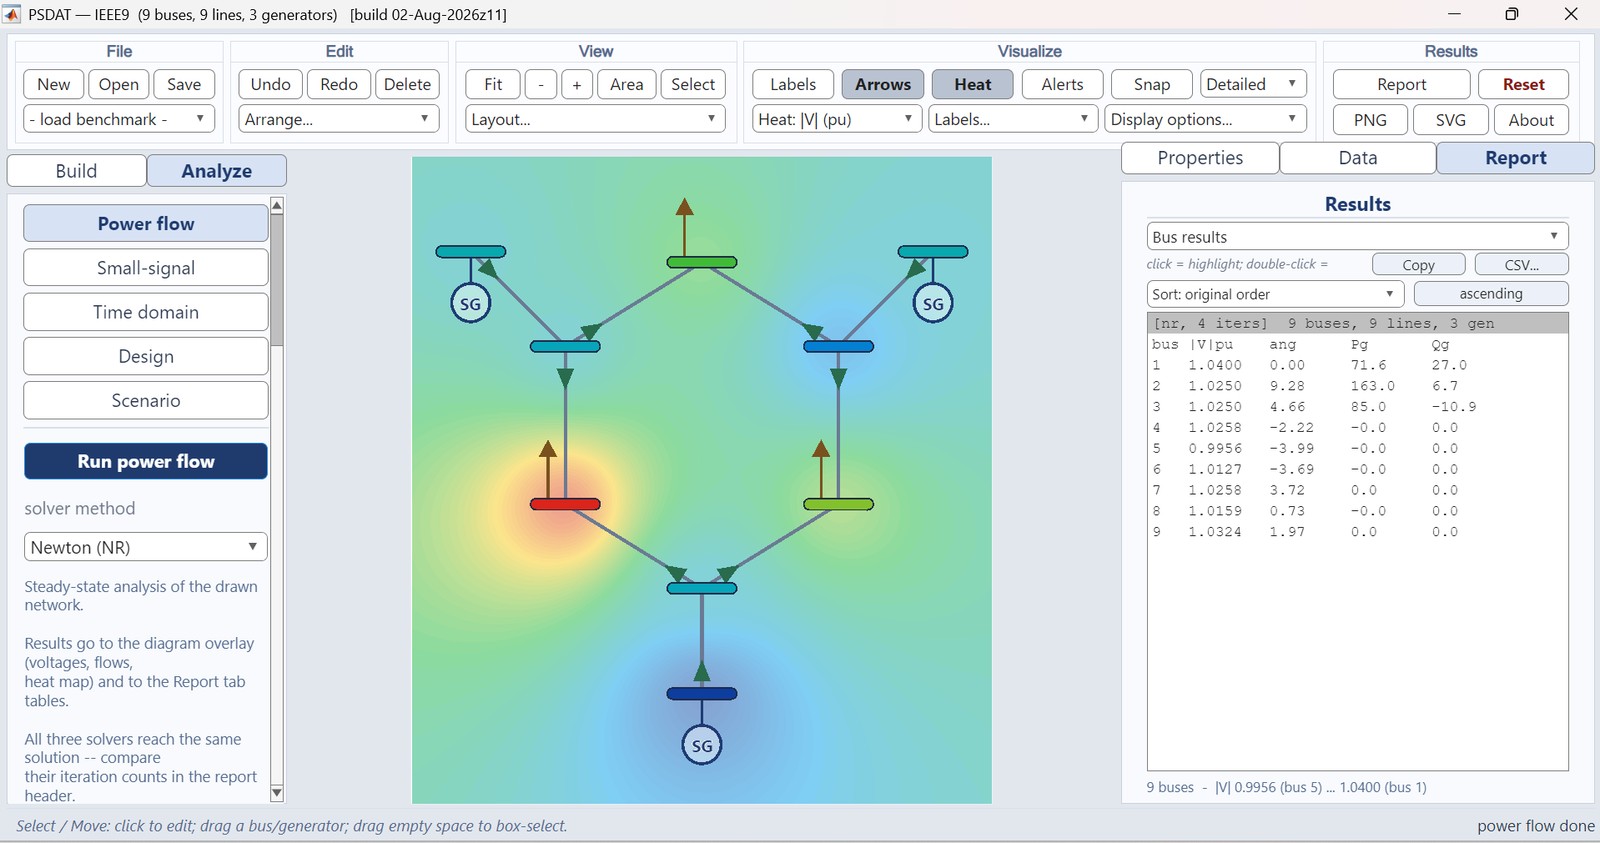Click the teal bus bar above left SG generator
This screenshot has height=843, width=1600.
click(x=470, y=252)
